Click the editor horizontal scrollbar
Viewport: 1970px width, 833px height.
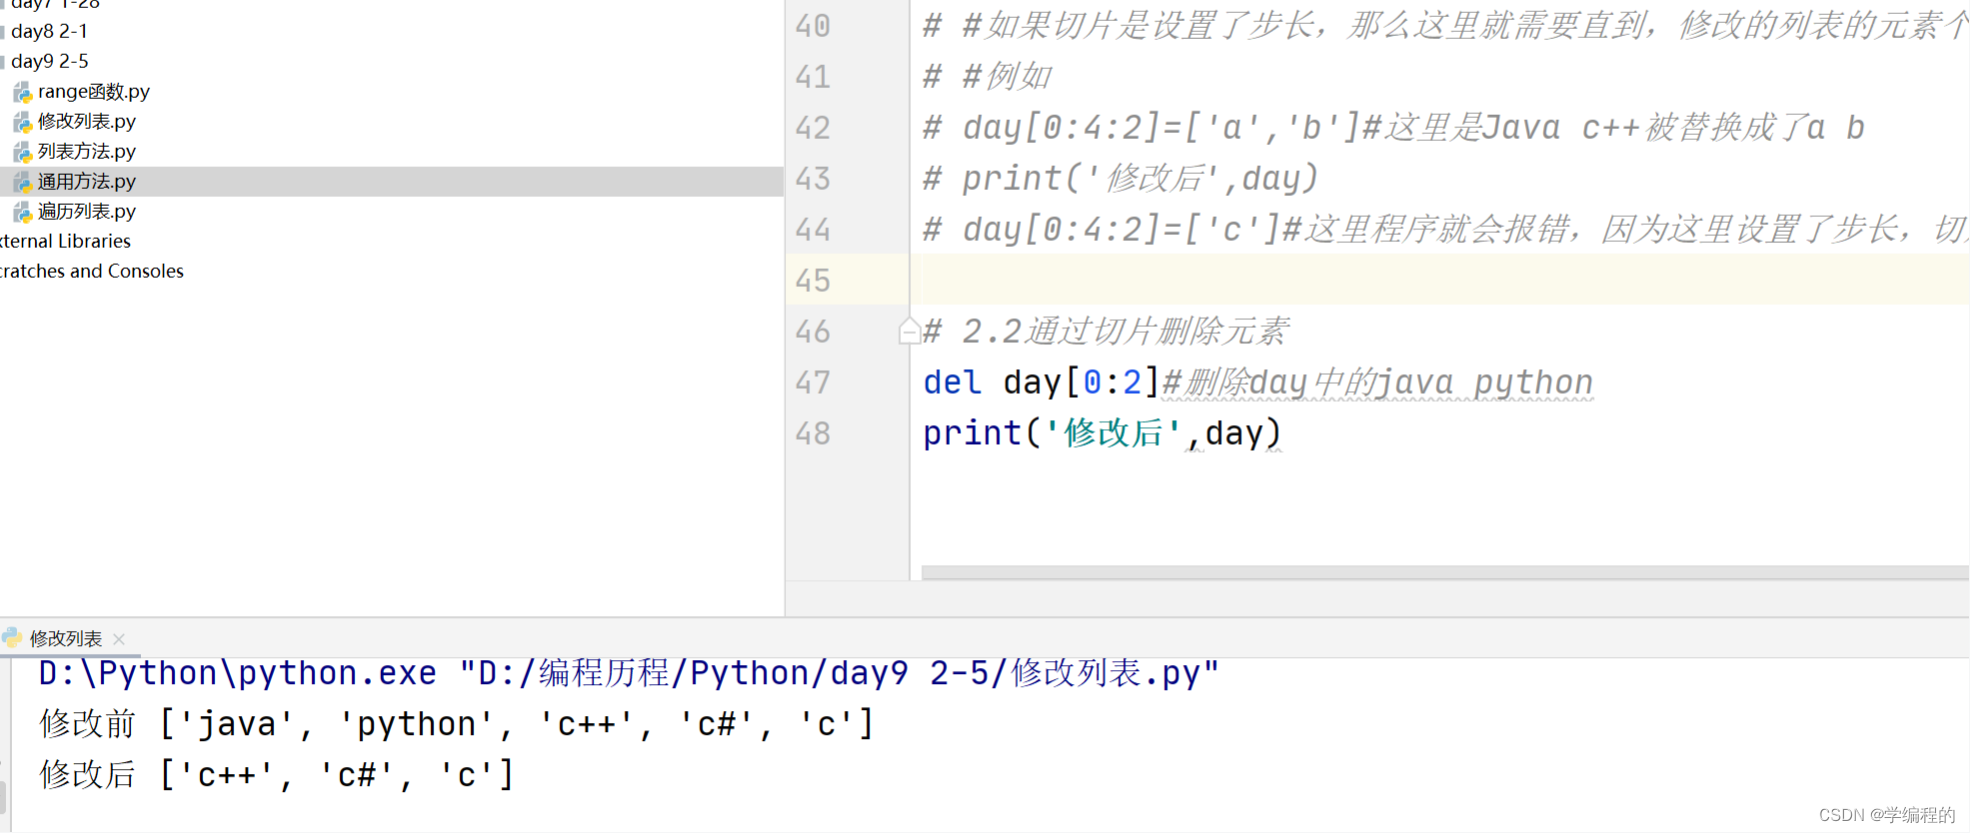(1445, 572)
